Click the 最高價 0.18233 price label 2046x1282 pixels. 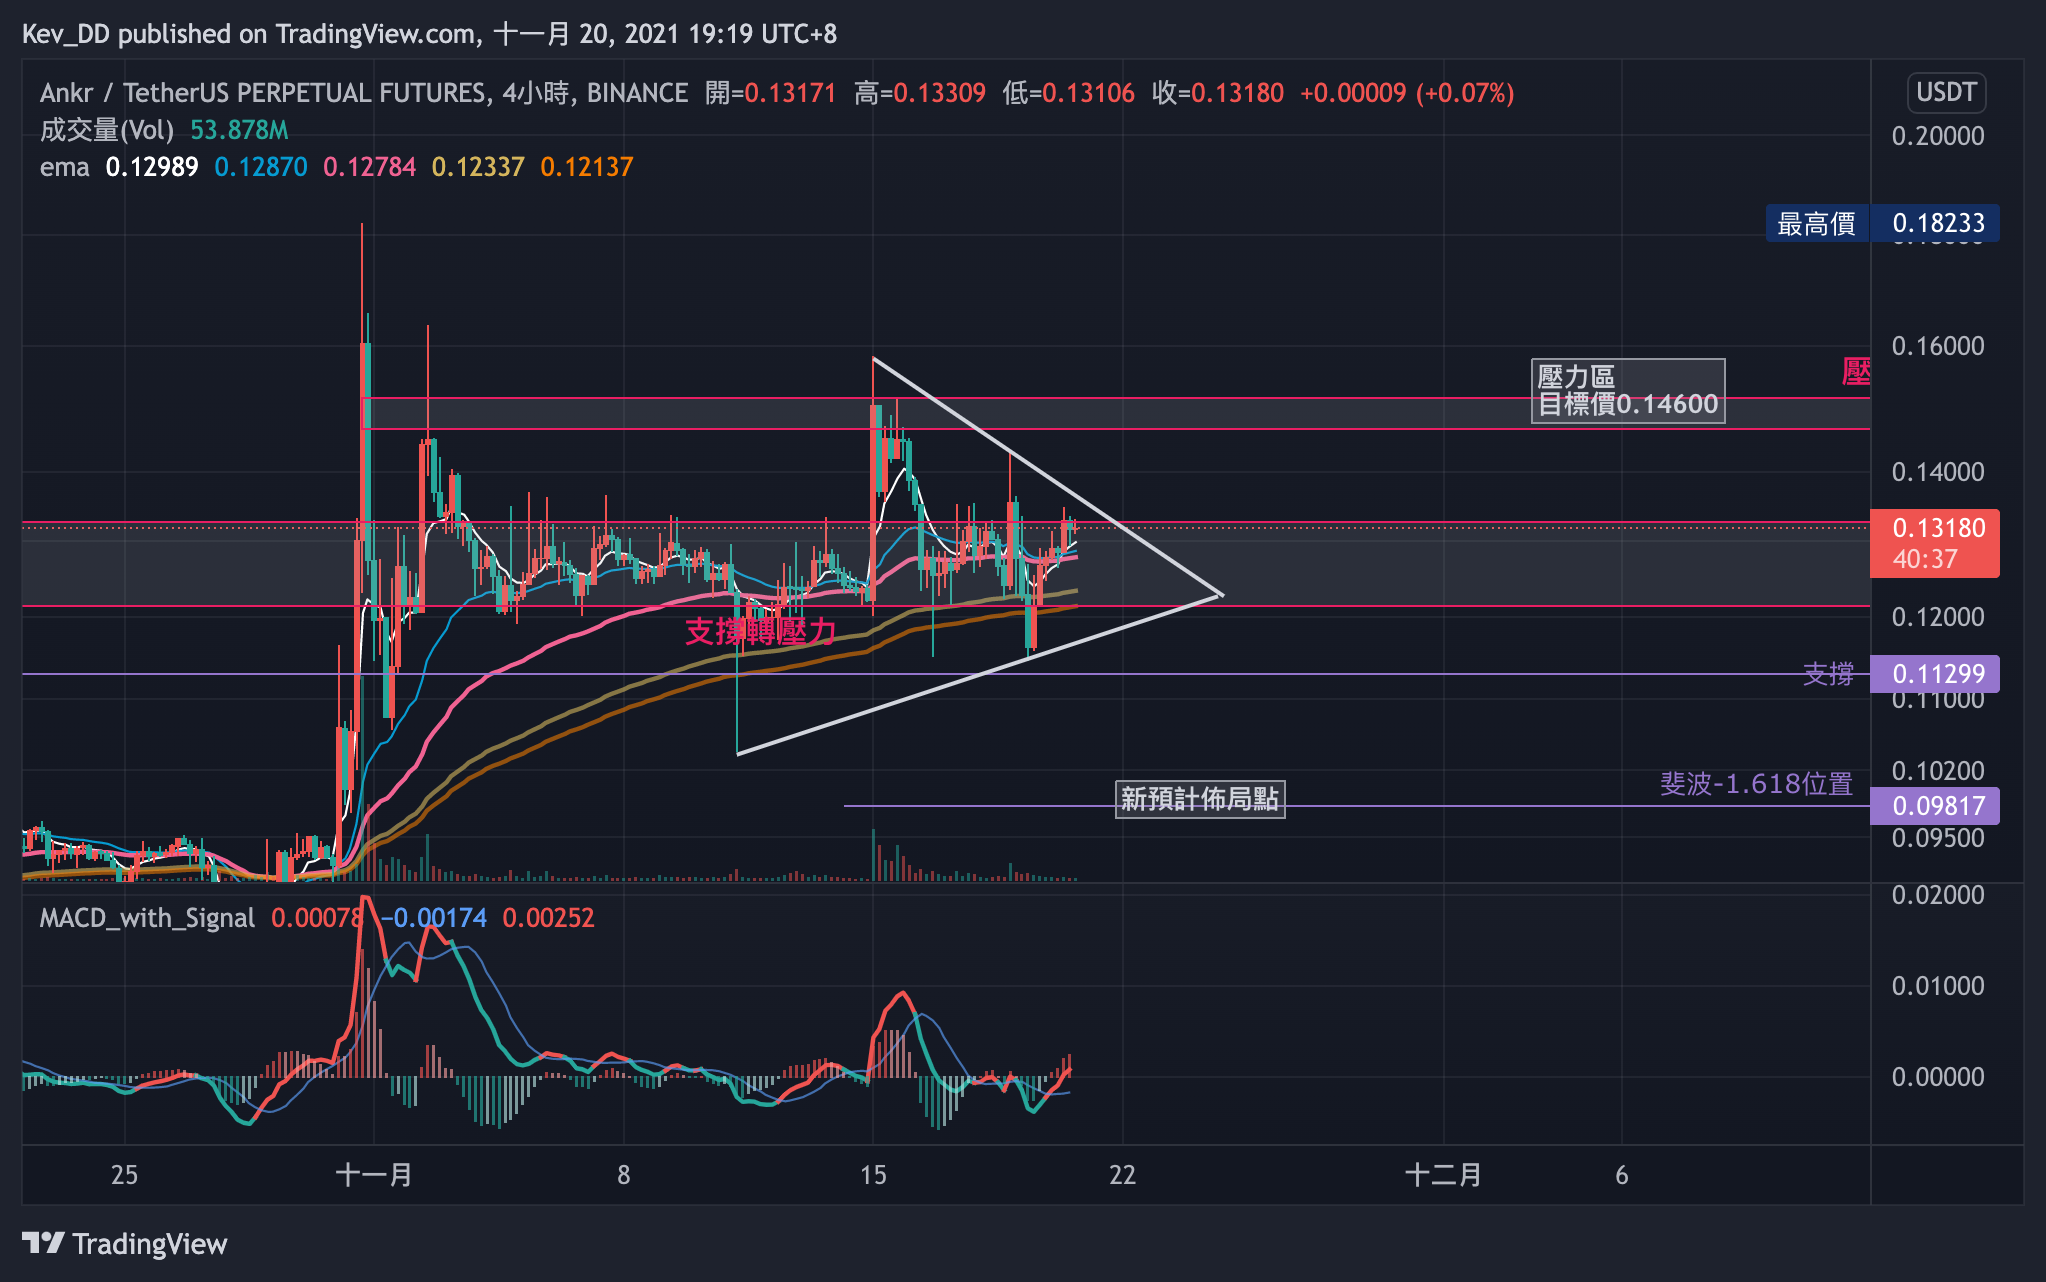coord(1883,223)
